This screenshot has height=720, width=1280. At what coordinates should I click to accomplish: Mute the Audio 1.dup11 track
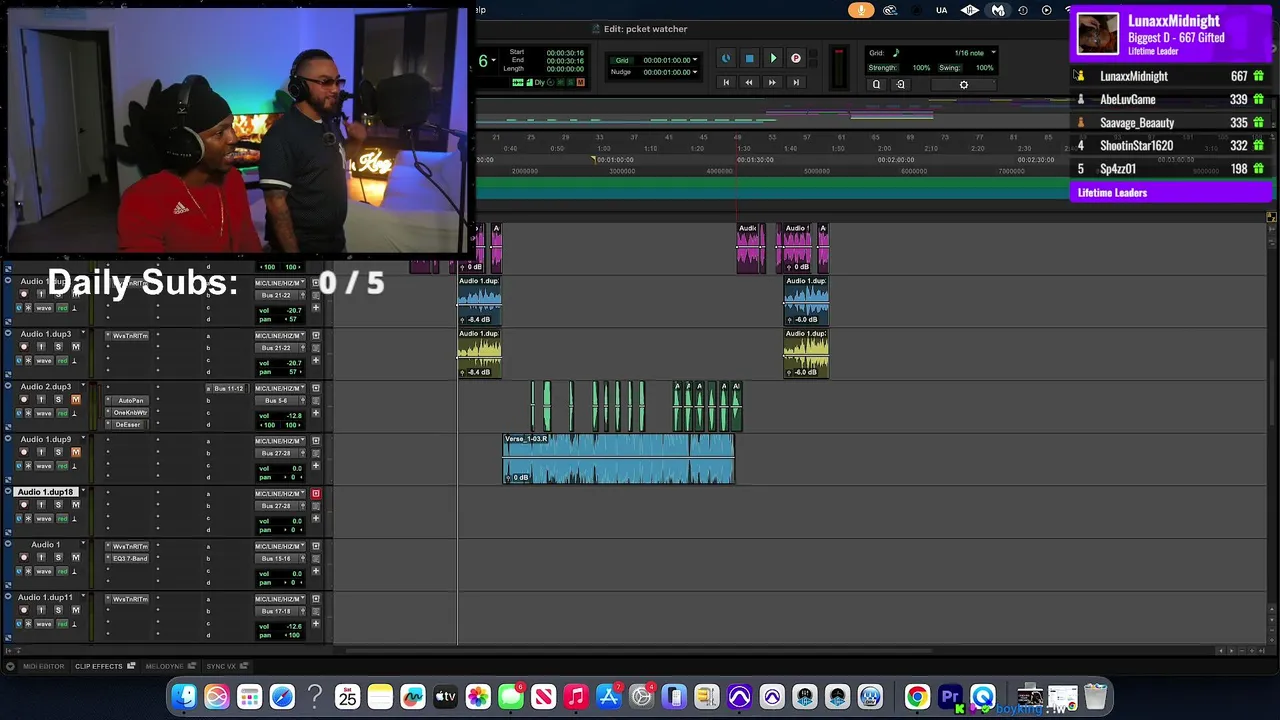click(x=75, y=610)
